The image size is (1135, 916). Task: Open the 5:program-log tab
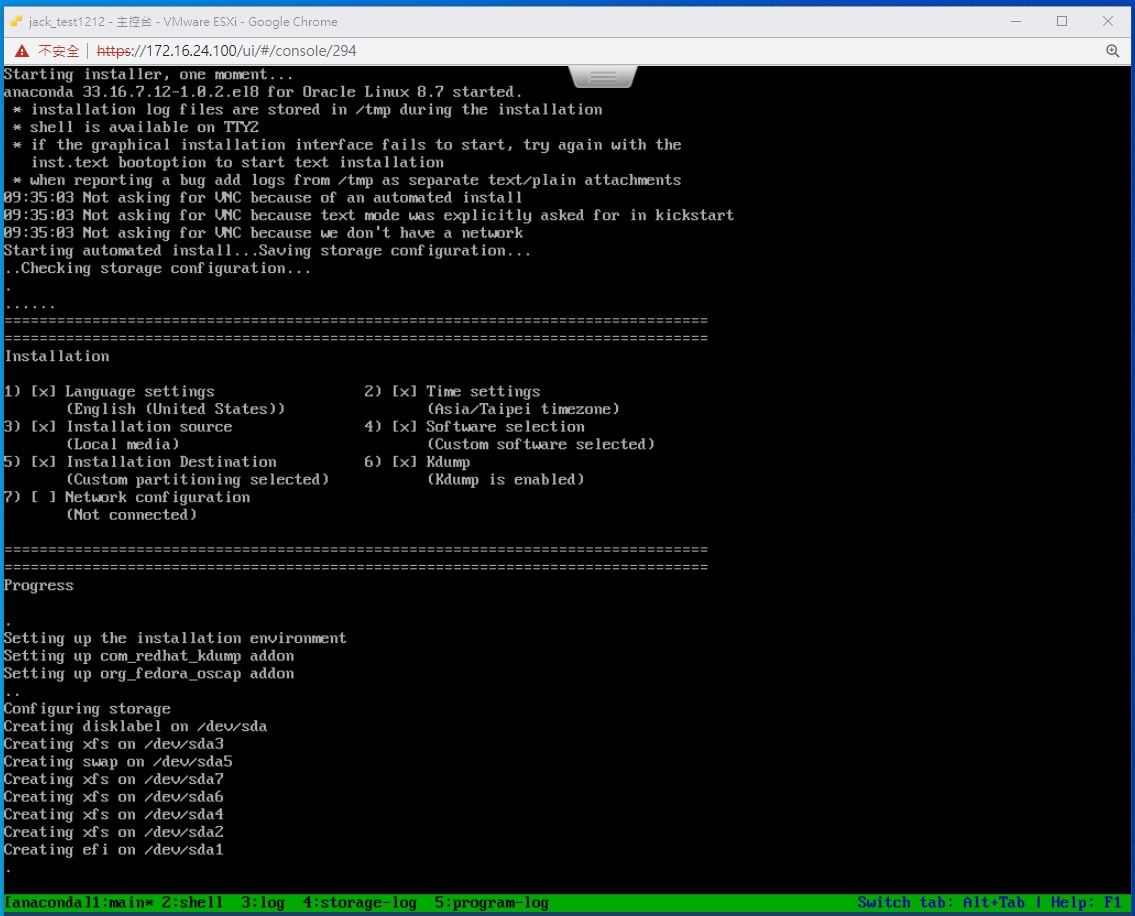tap(491, 903)
